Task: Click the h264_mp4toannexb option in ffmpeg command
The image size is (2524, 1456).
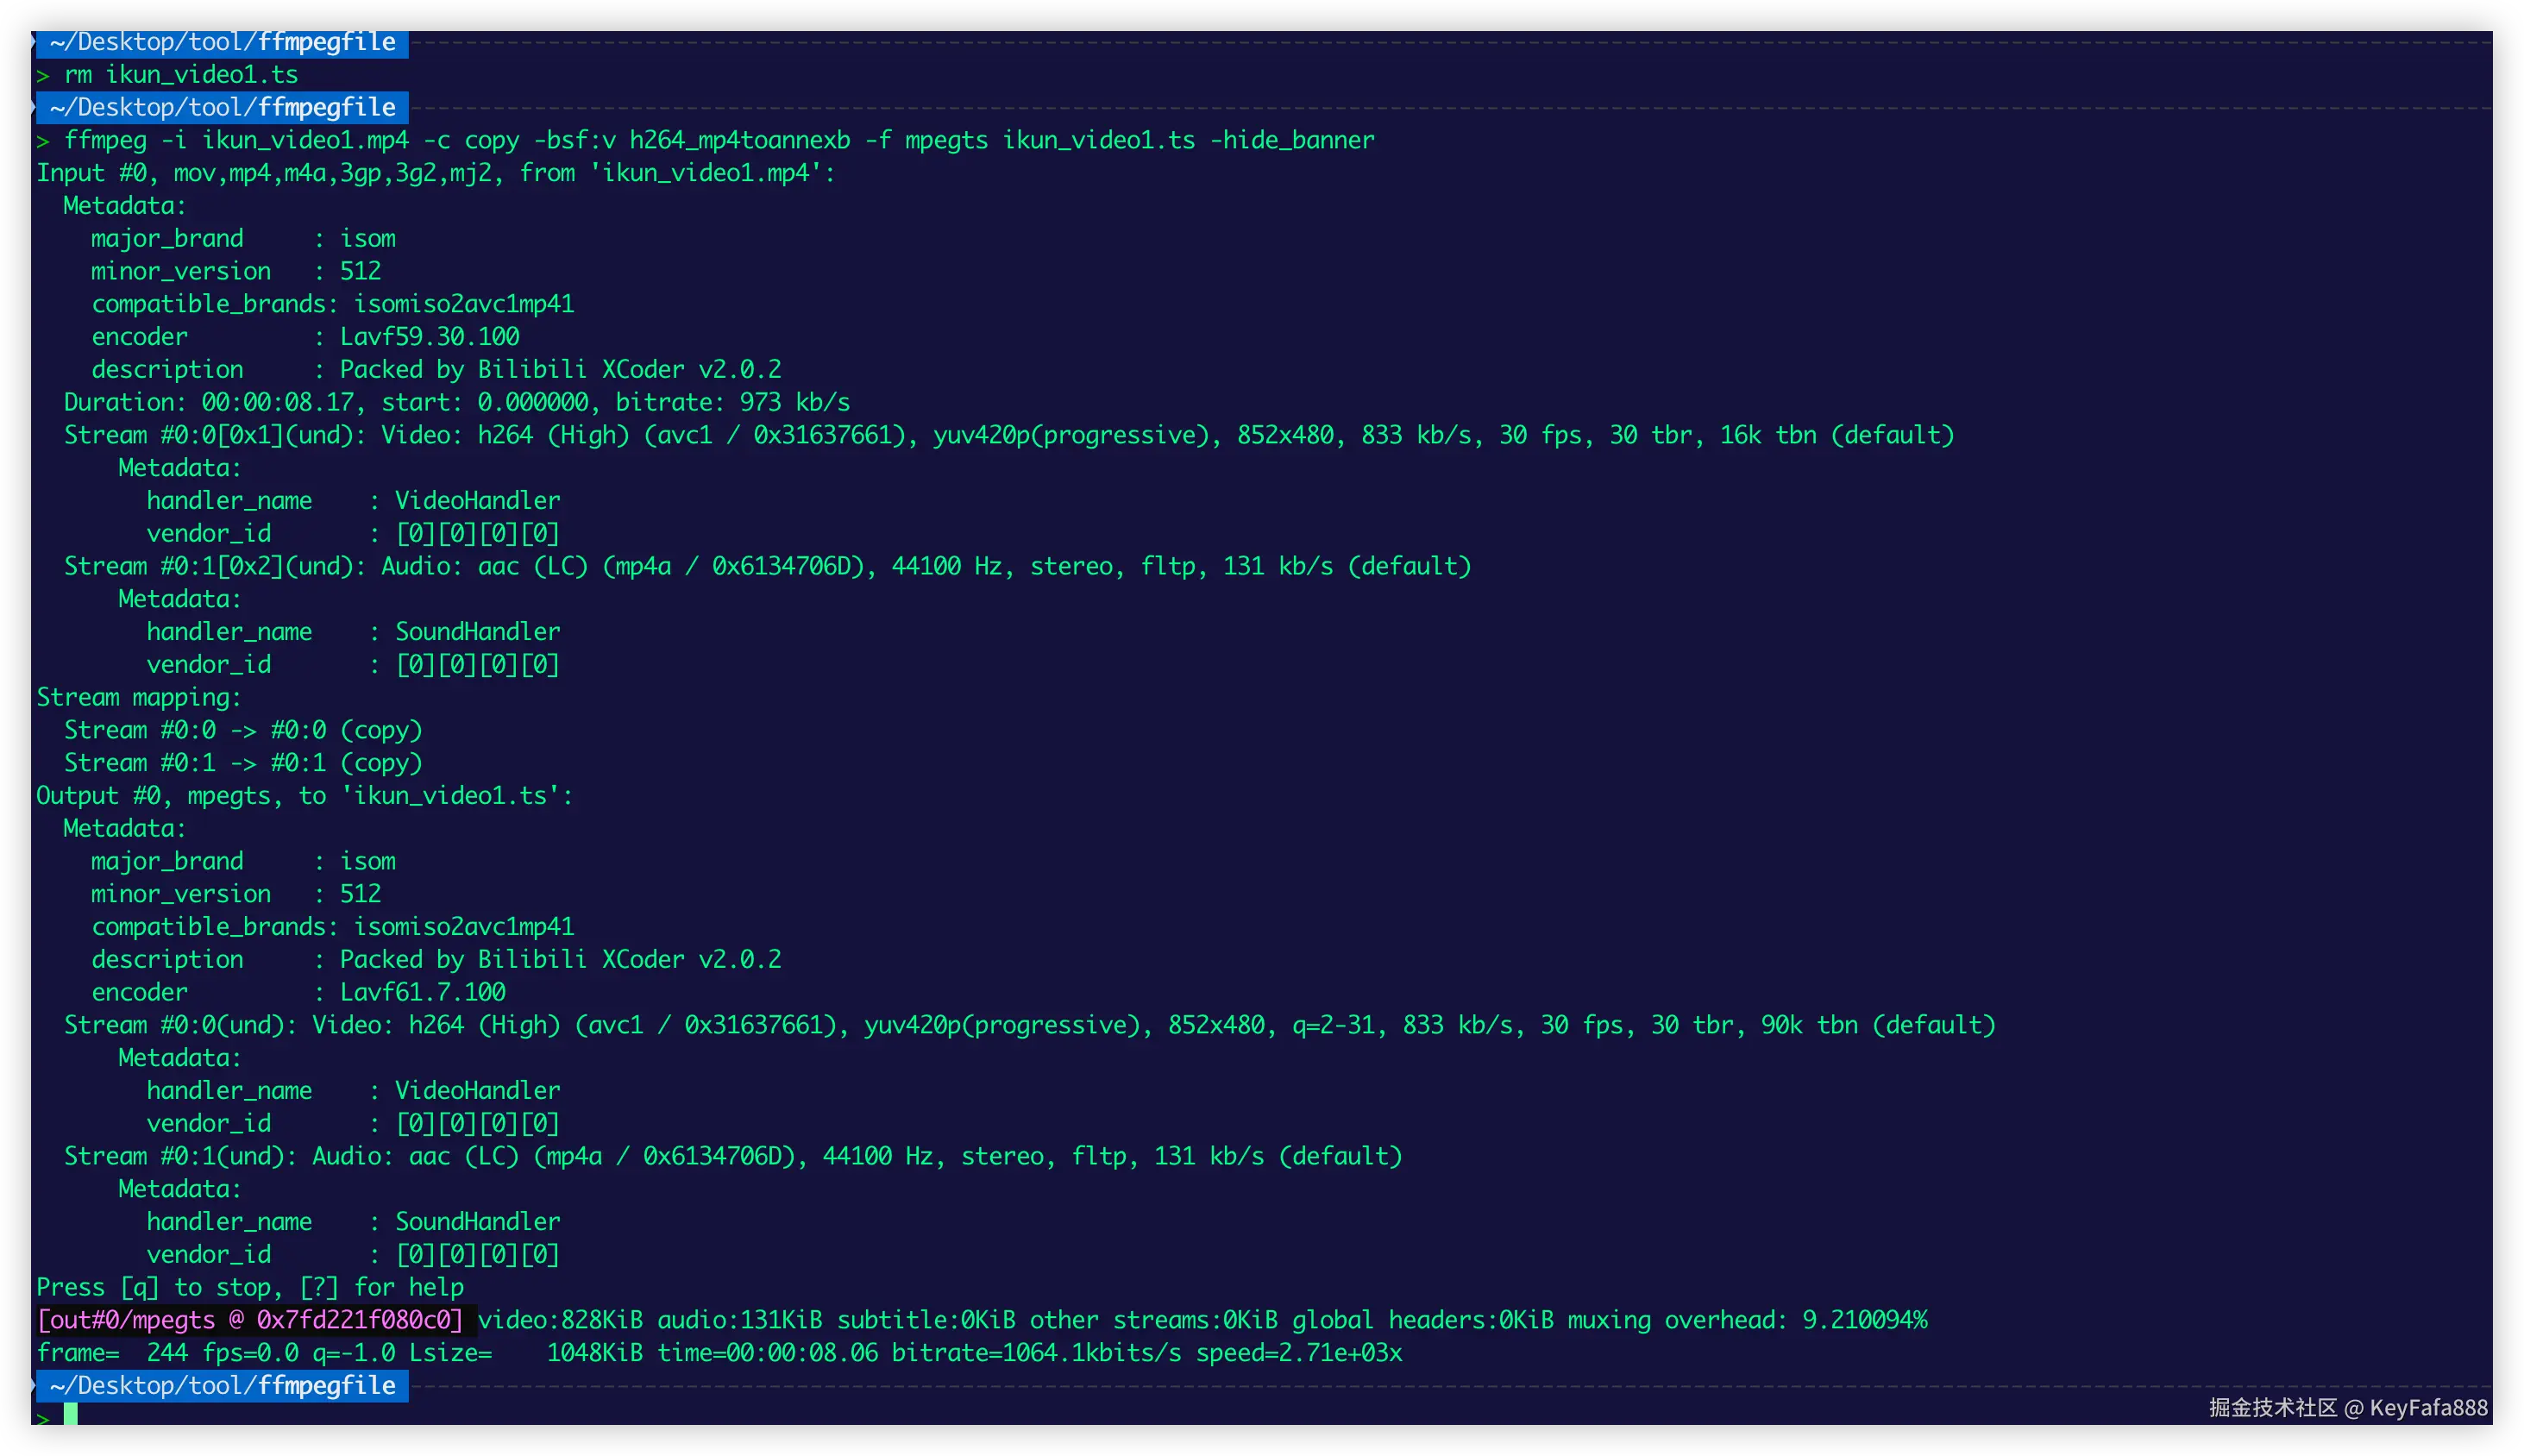Action: point(739,140)
